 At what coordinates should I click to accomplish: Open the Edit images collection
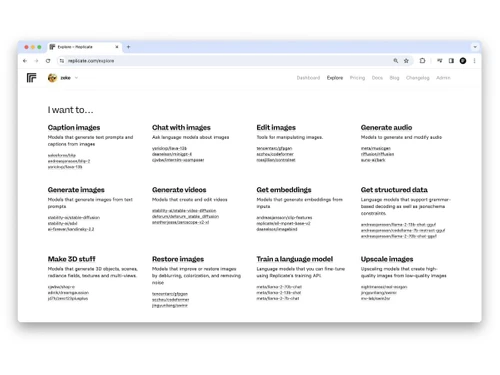[x=276, y=127]
